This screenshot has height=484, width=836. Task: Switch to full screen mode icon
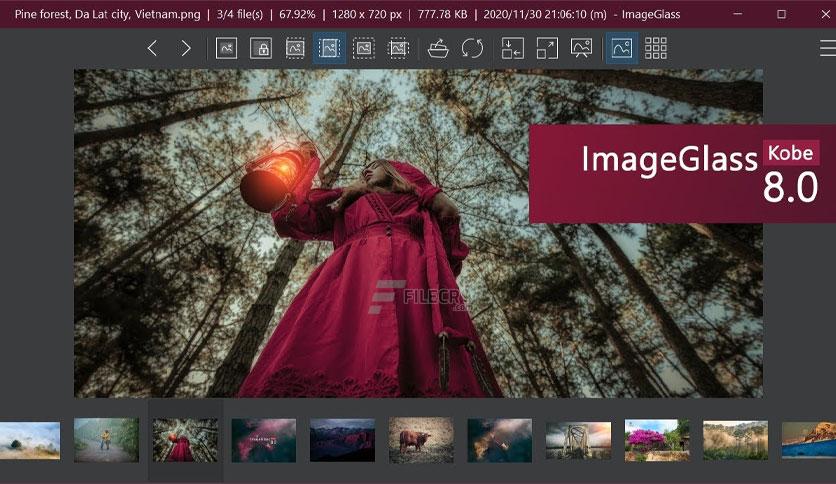click(547, 49)
